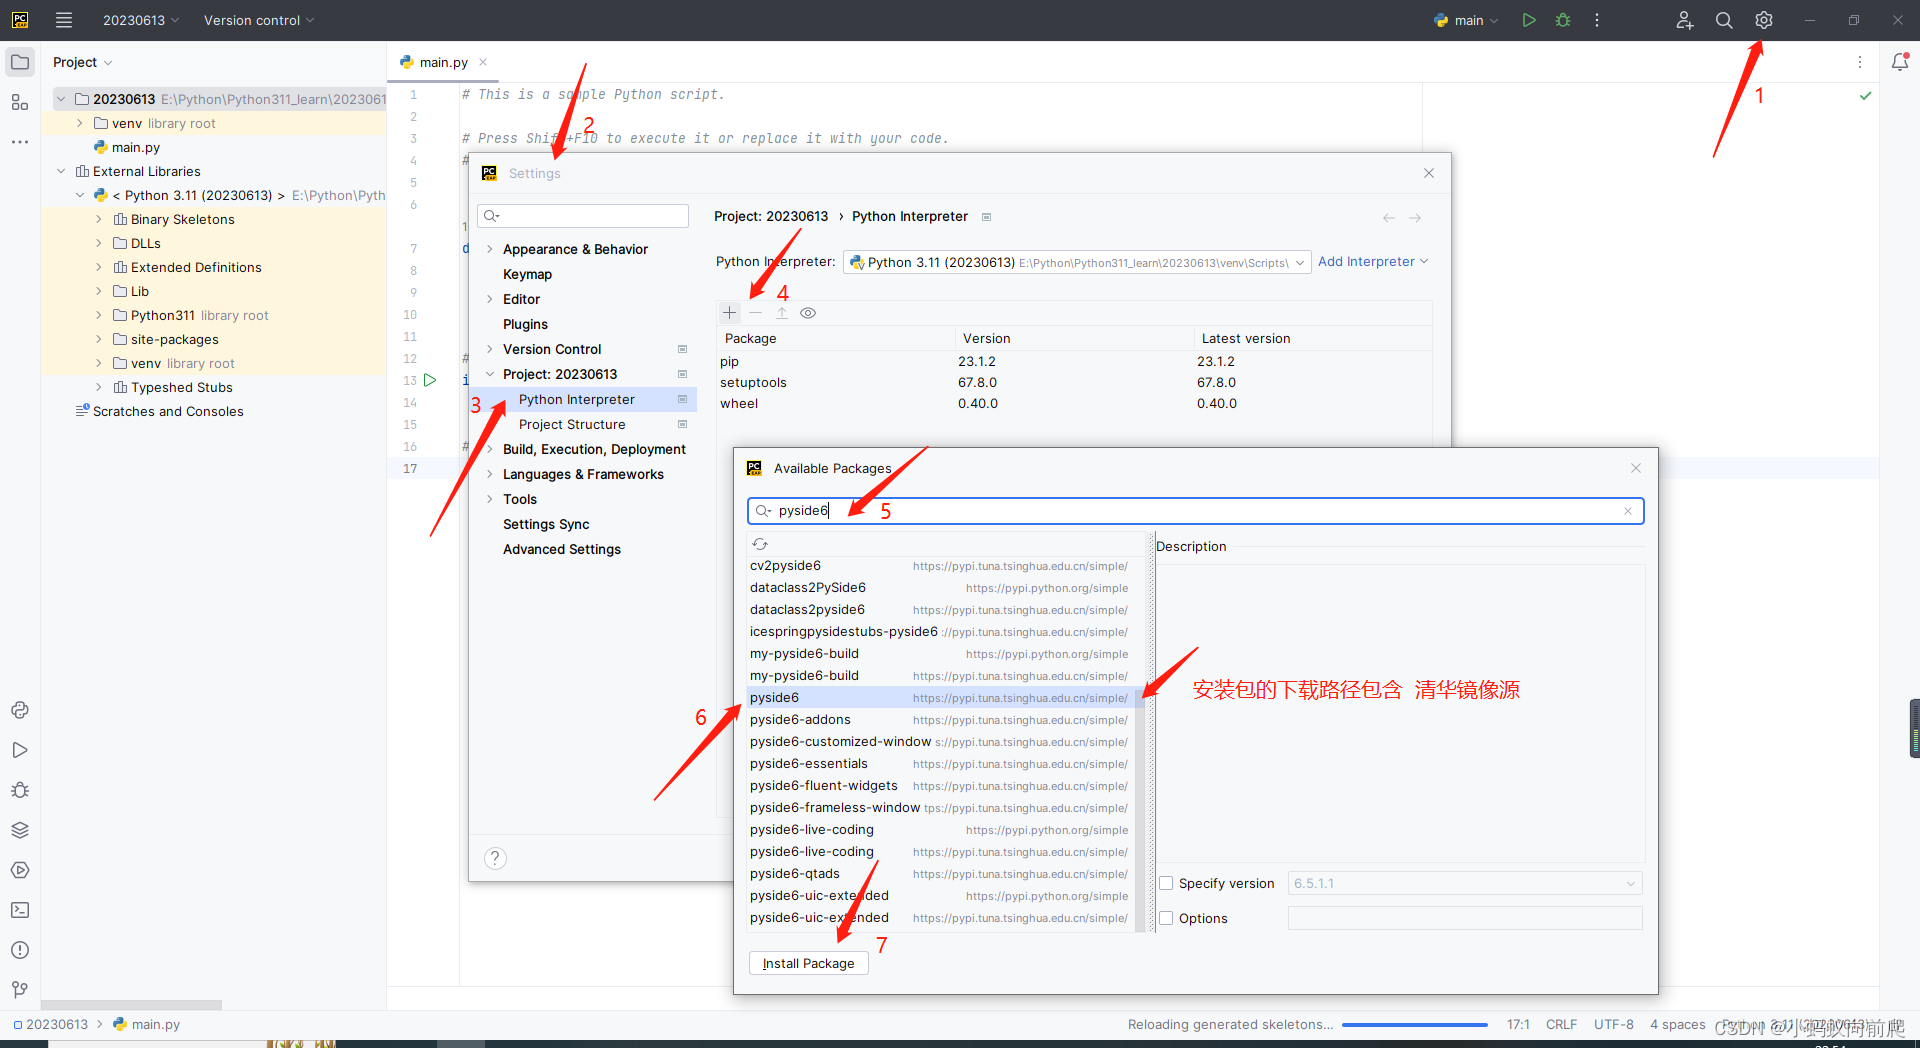Select Python Interpreter settings page
This screenshot has height=1048, width=1920.
(577, 399)
